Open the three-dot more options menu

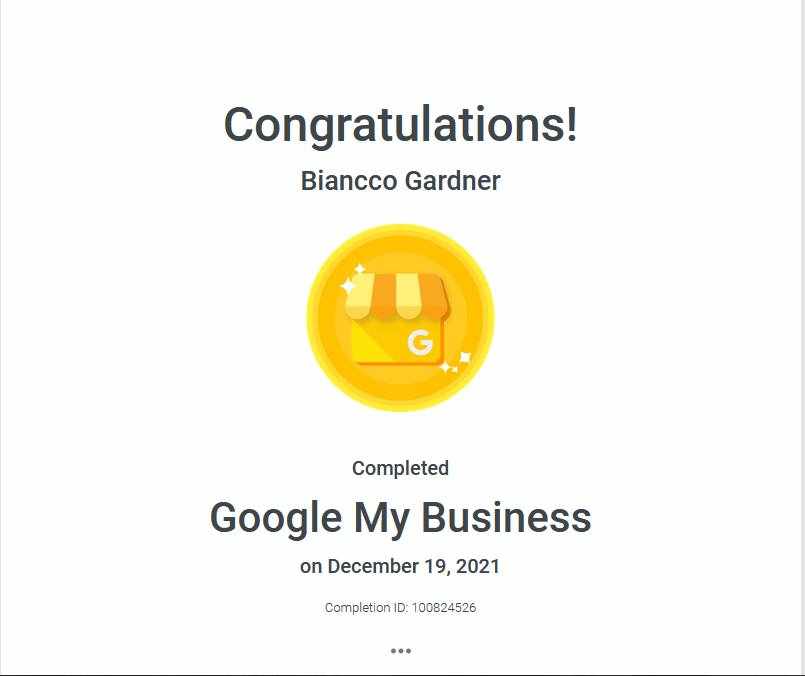400,651
